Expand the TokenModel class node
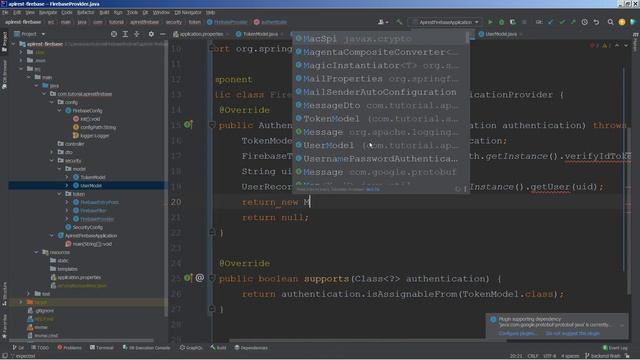 (67, 177)
